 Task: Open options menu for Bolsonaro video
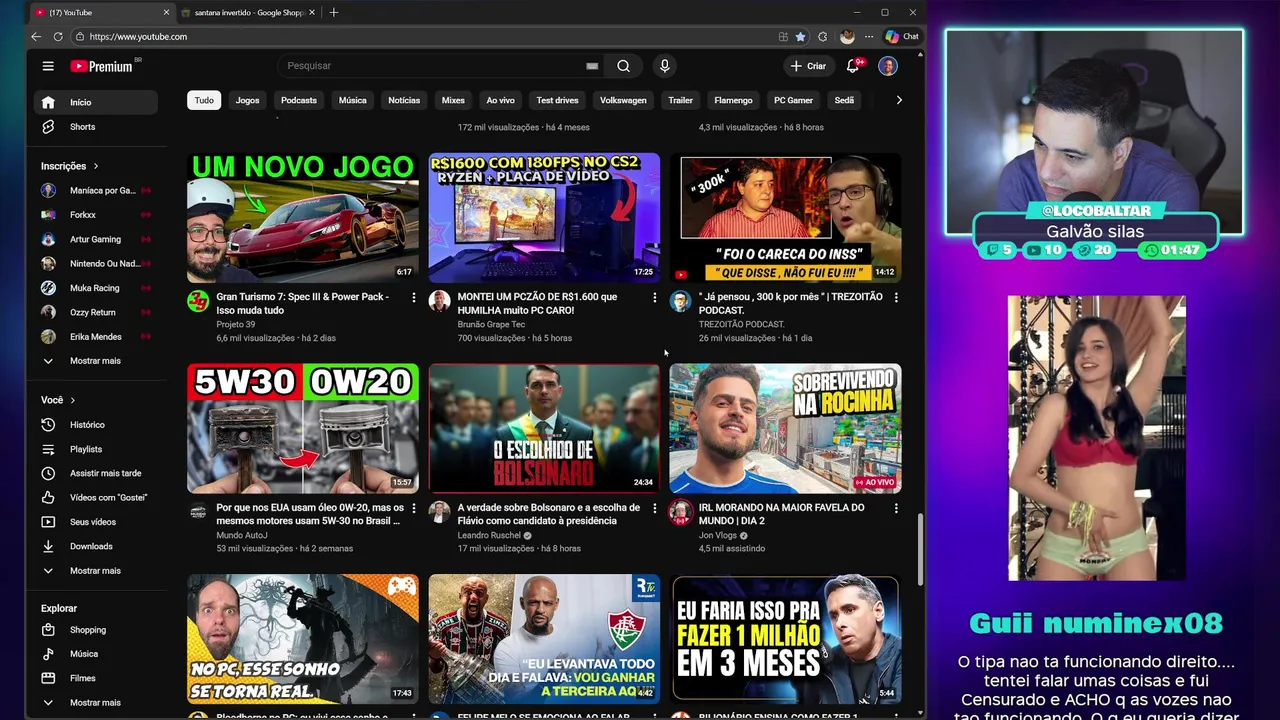[x=654, y=508]
